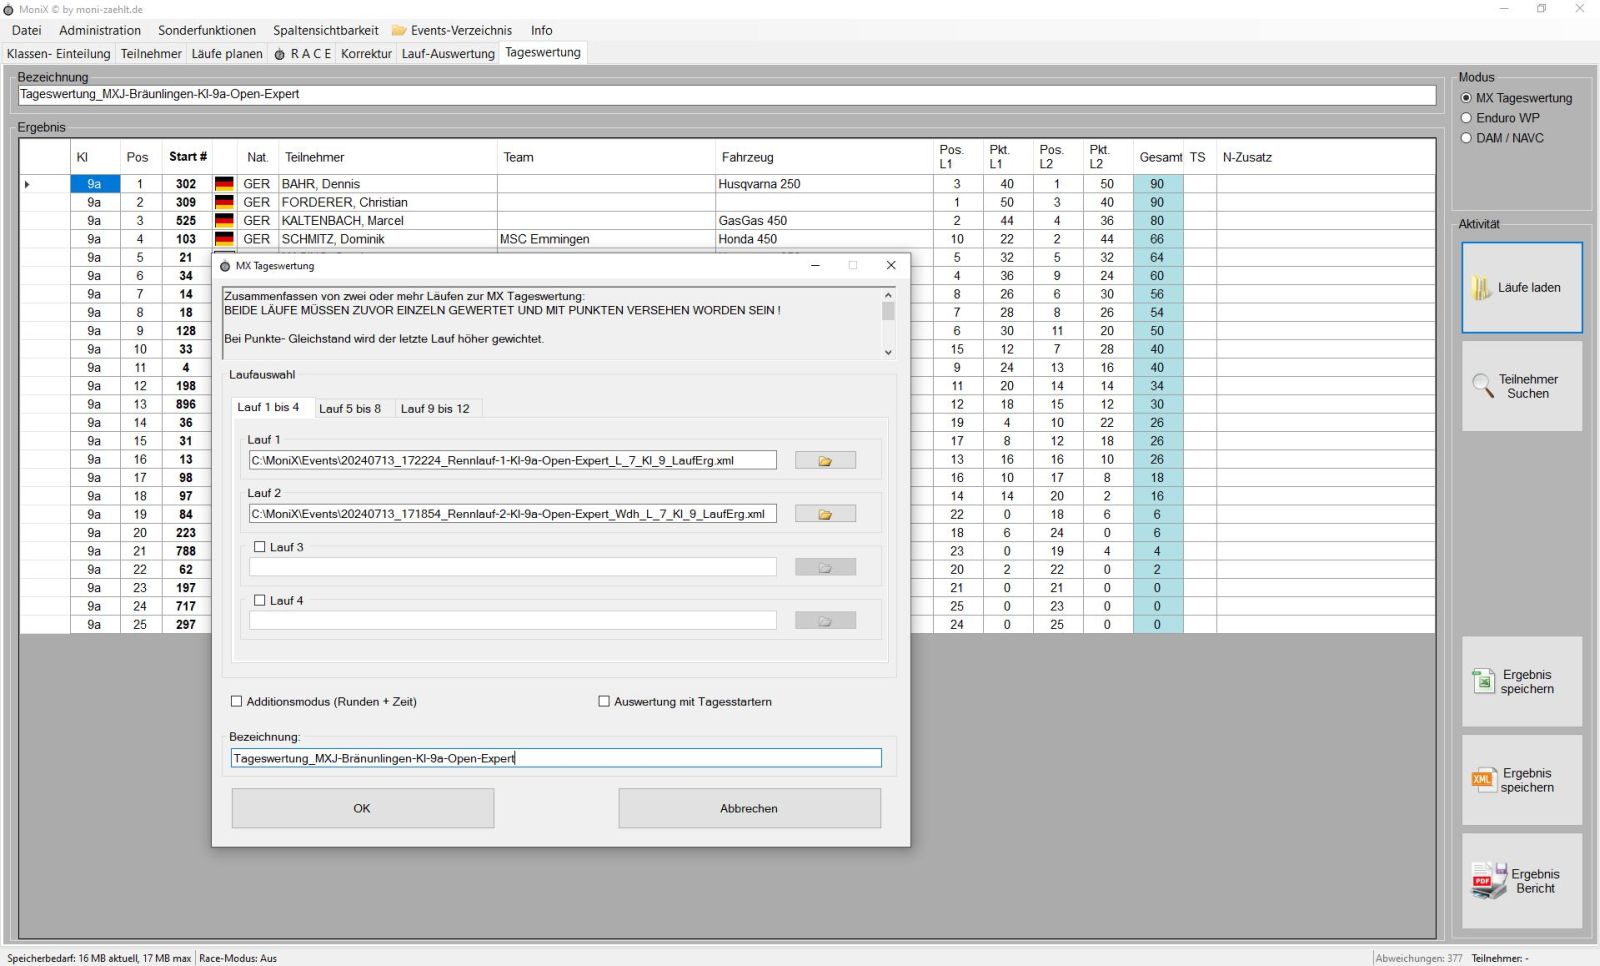Select FORDERER, Christian participant cell
The image size is (1600, 966).
[x=387, y=202]
